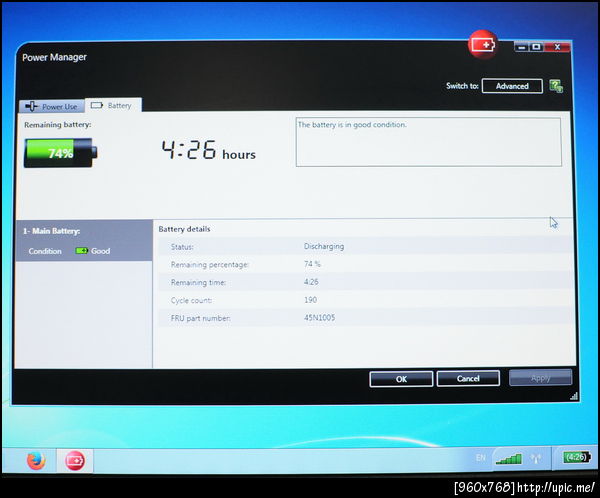
Task: Click the red battery icon in title bar
Action: pyautogui.click(x=483, y=44)
